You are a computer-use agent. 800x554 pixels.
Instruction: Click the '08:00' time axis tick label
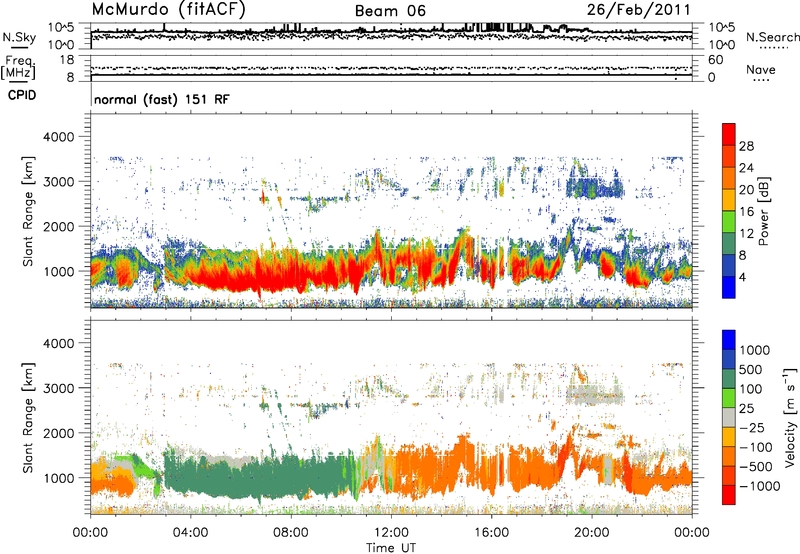(x=291, y=533)
